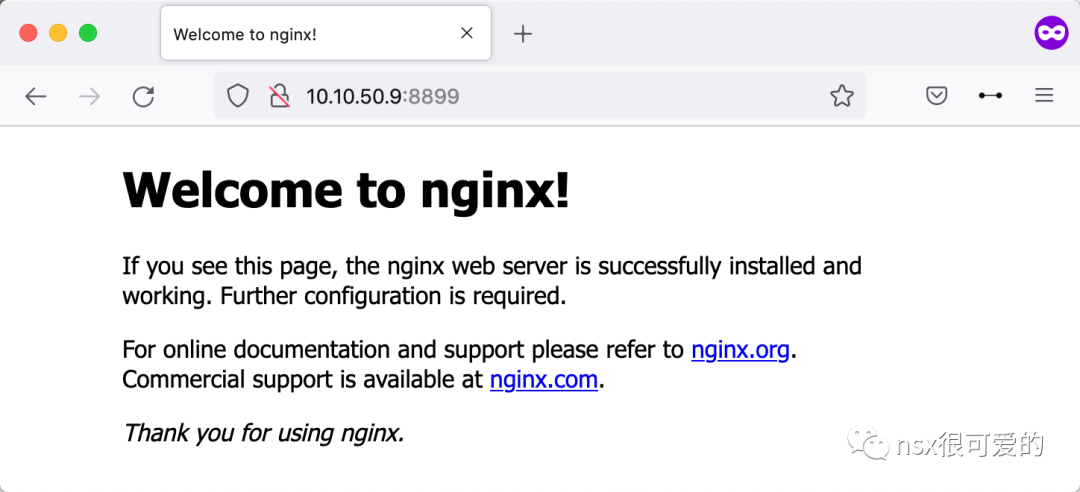
Task: Maximize window with green button
Action: (x=88, y=33)
